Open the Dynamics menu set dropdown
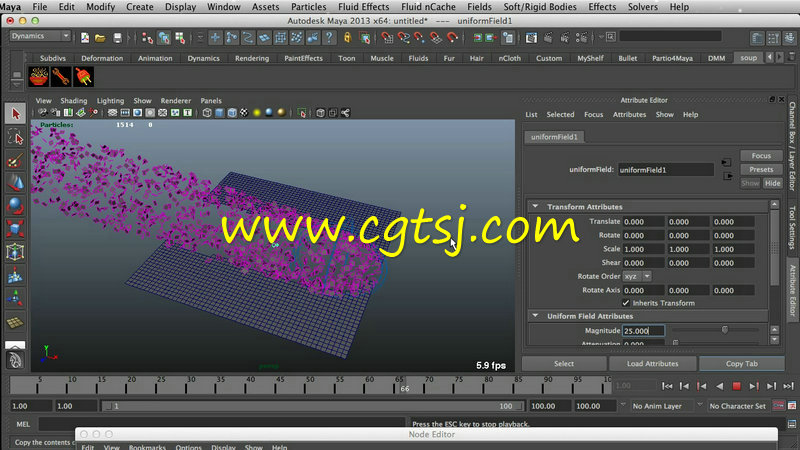Viewport: 800px width, 450px height. (40, 36)
